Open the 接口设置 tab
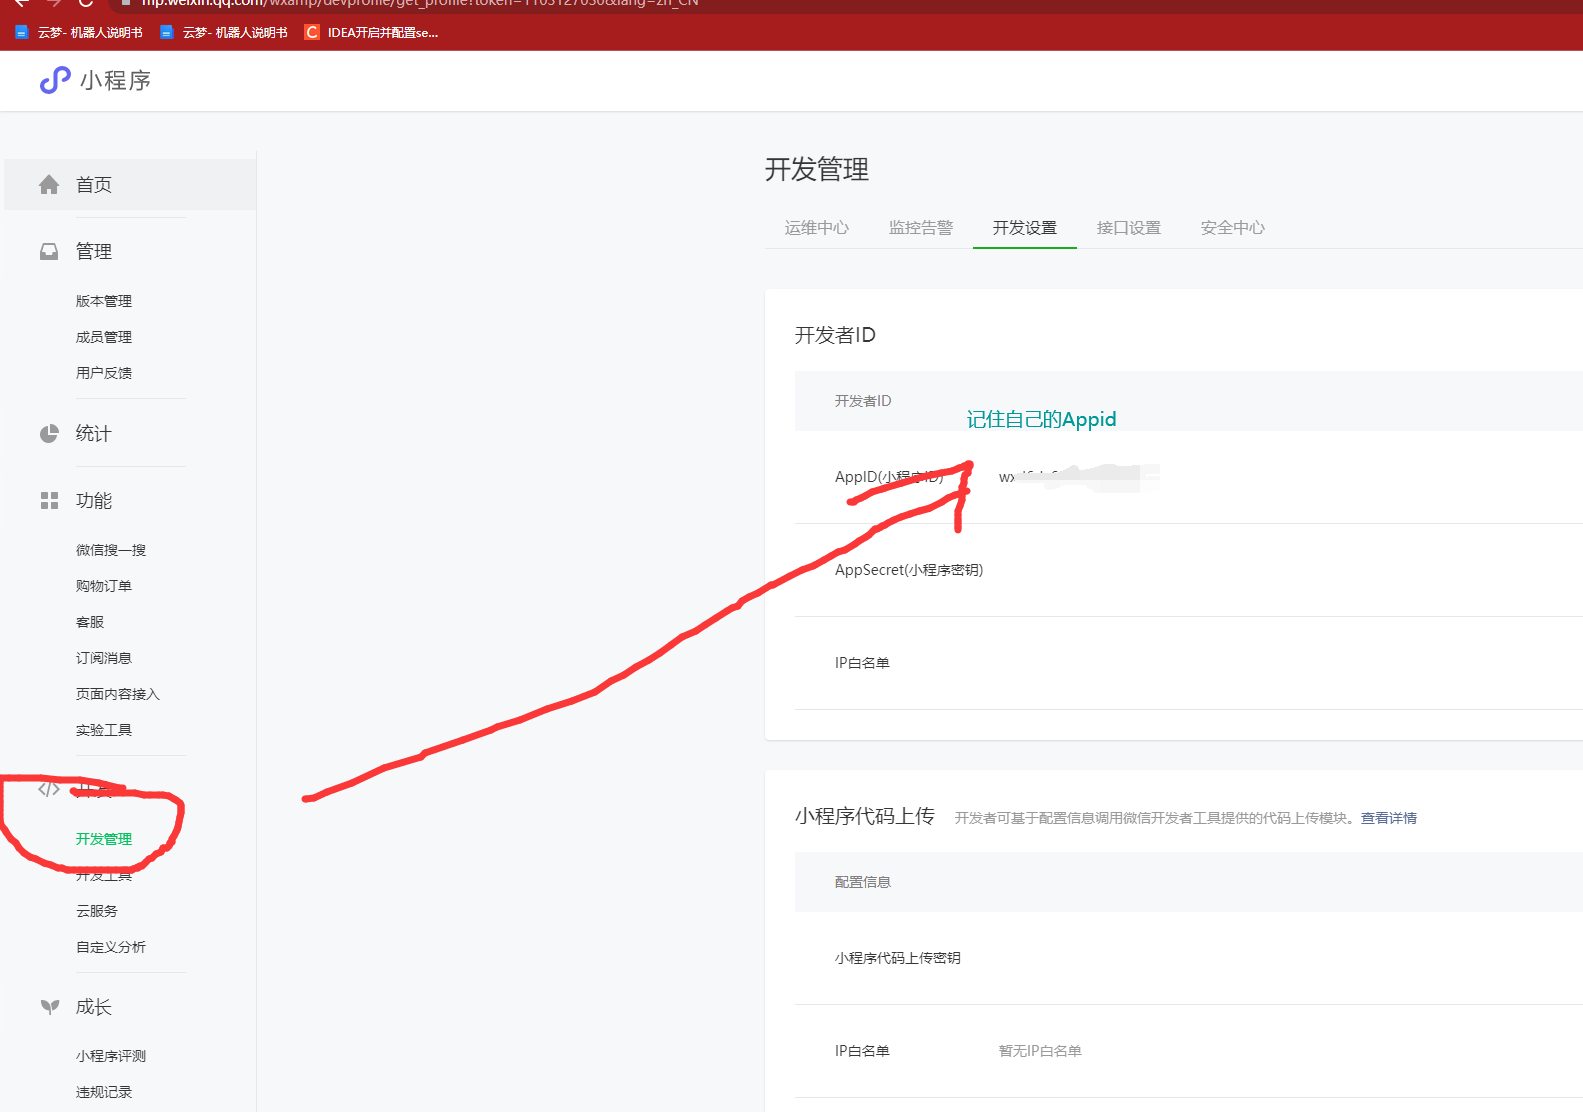Screen dimensions: 1583x1112 coord(1128,228)
